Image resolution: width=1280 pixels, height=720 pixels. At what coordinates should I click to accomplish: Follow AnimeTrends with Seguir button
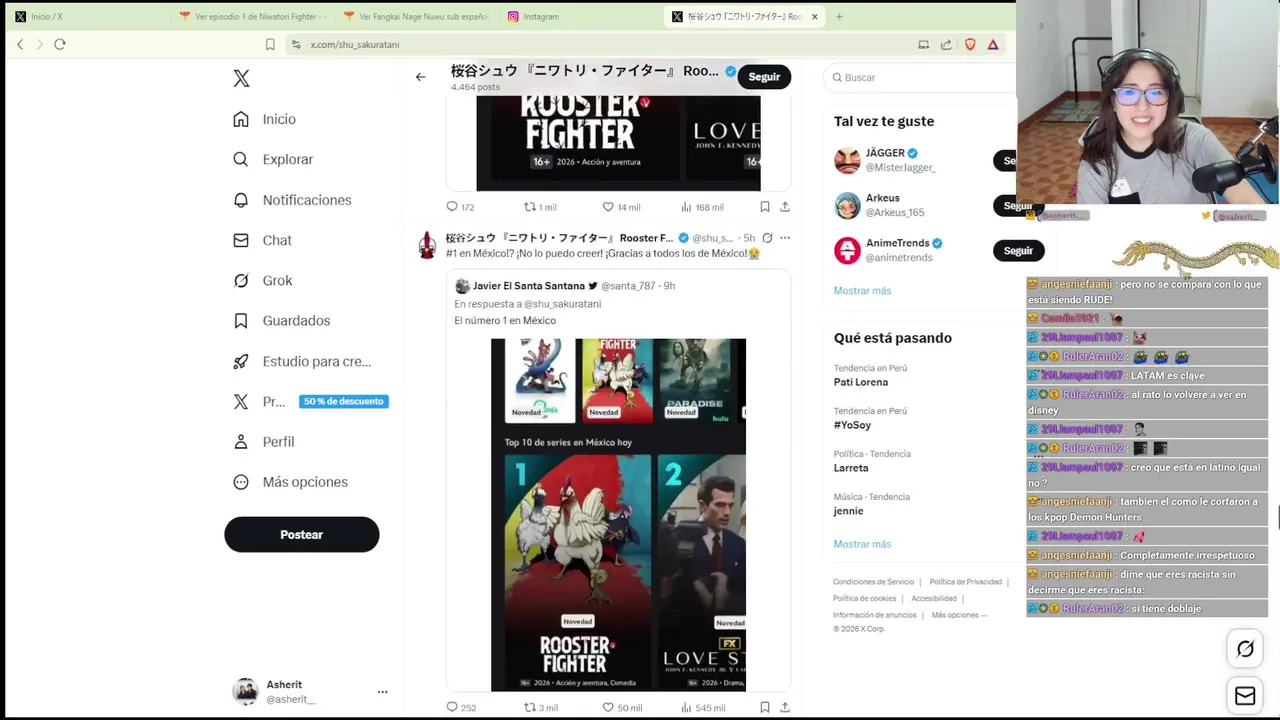[1018, 251]
